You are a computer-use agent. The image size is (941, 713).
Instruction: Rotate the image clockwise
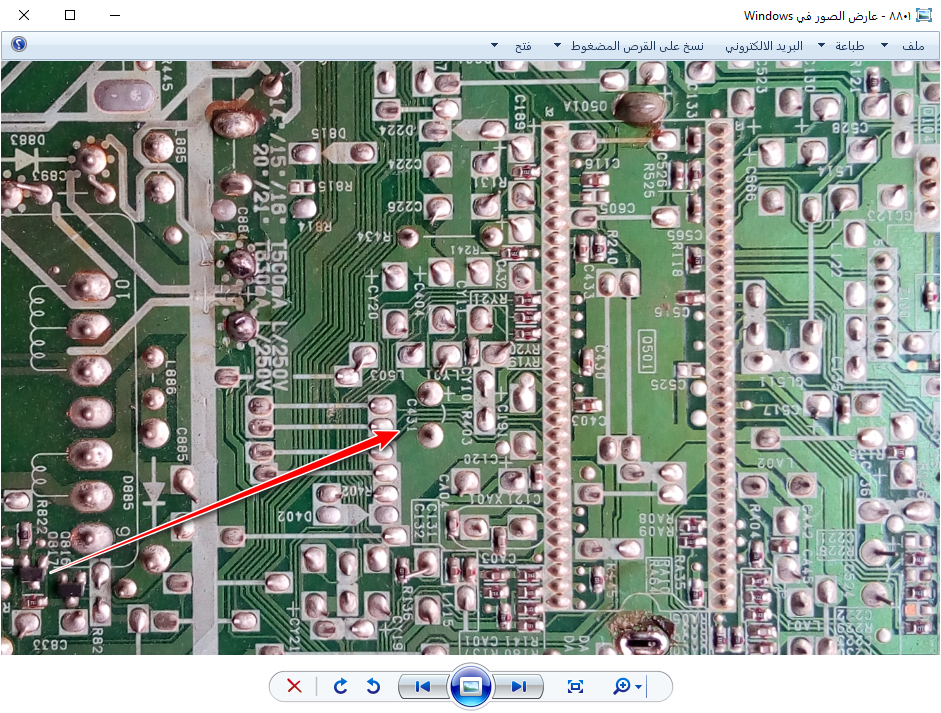tap(341, 686)
